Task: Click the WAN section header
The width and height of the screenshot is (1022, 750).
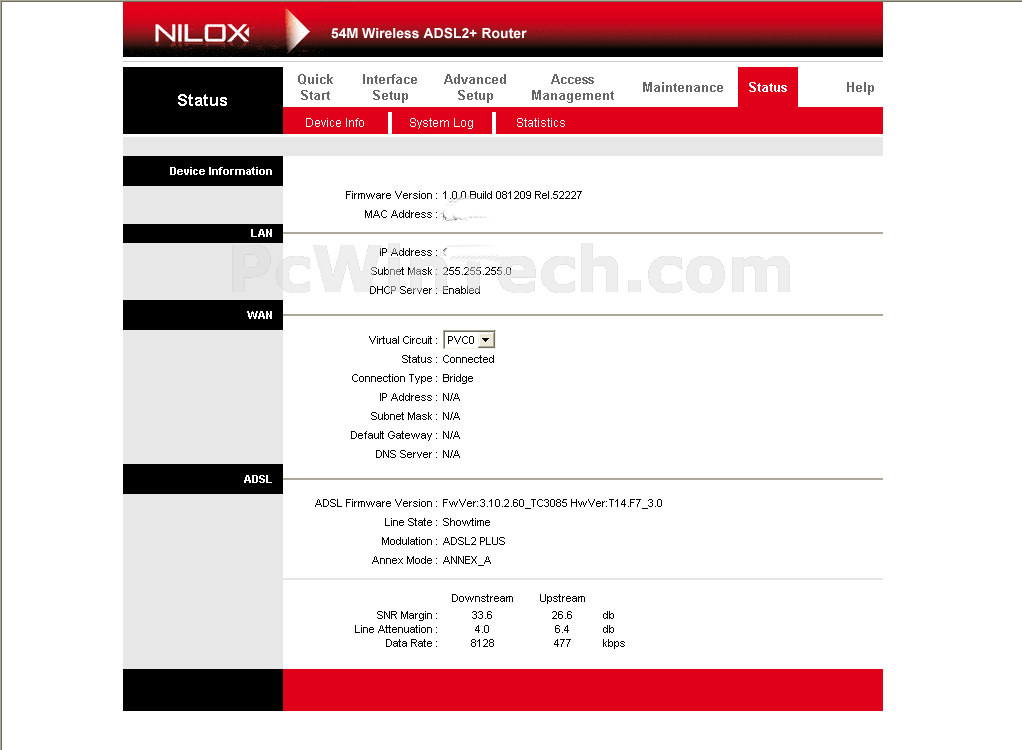Action: coord(203,315)
